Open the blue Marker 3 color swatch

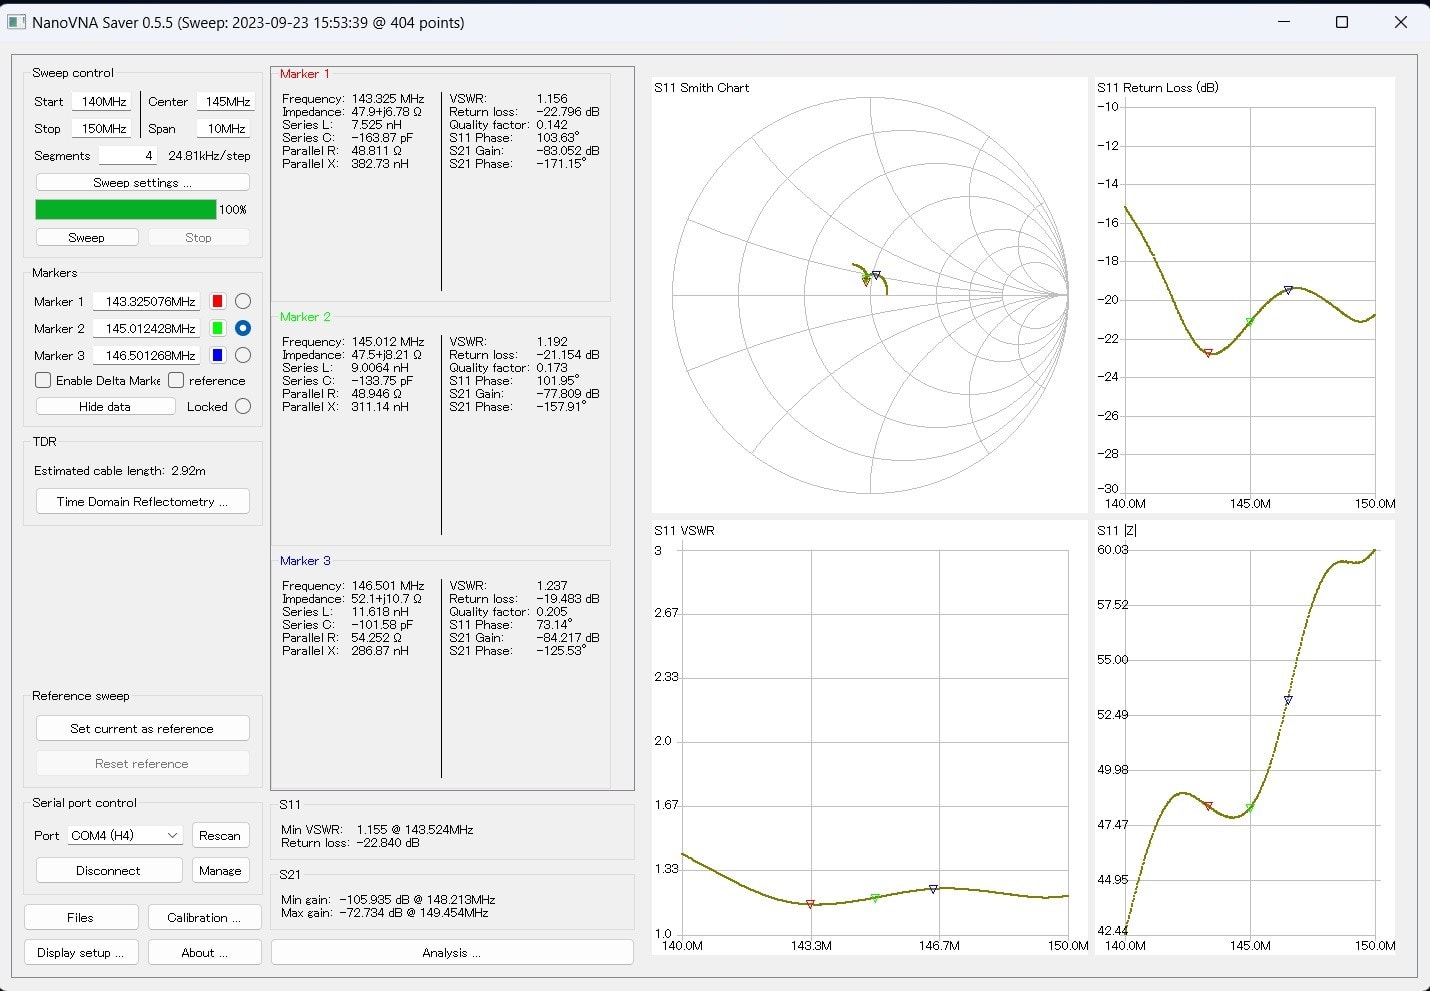click(x=217, y=355)
